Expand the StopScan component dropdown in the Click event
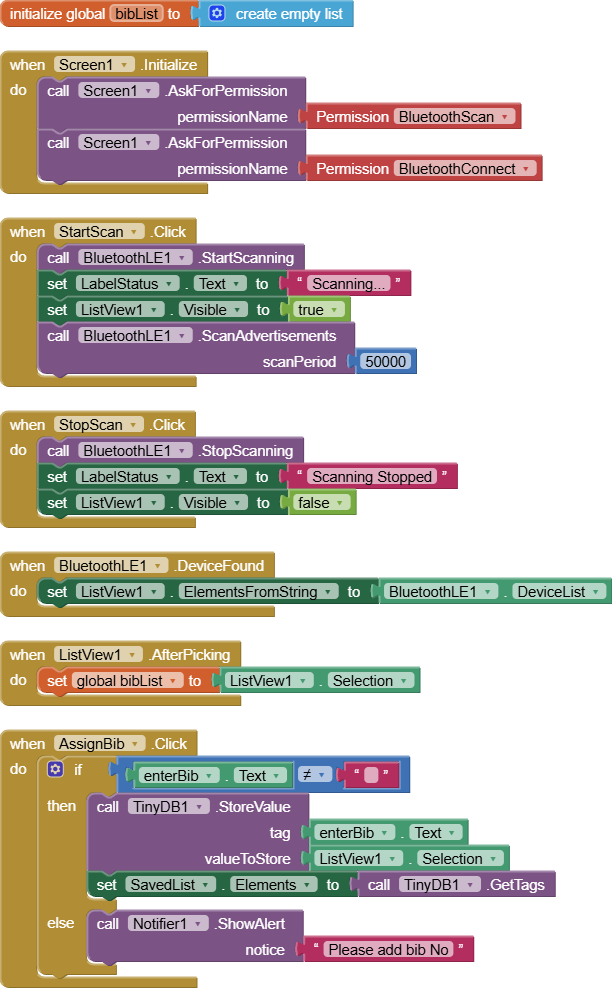This screenshot has height=988, width=612. pos(98,425)
